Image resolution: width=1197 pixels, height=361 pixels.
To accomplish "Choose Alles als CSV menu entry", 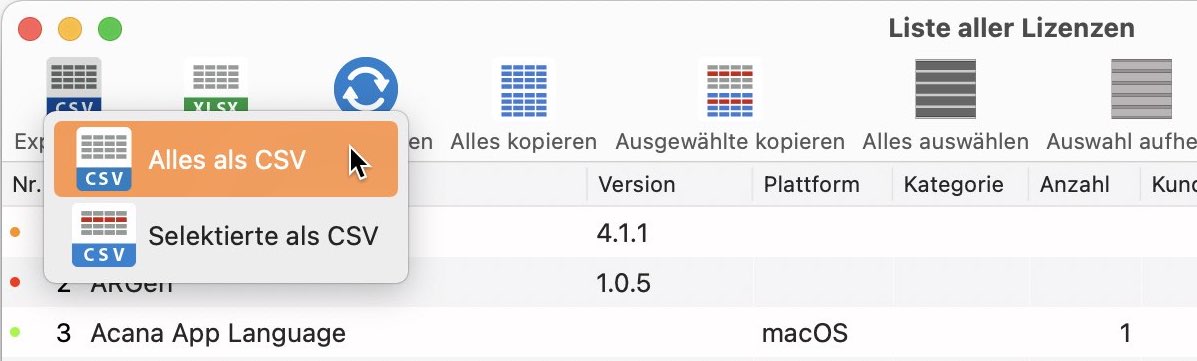I will (x=226, y=159).
